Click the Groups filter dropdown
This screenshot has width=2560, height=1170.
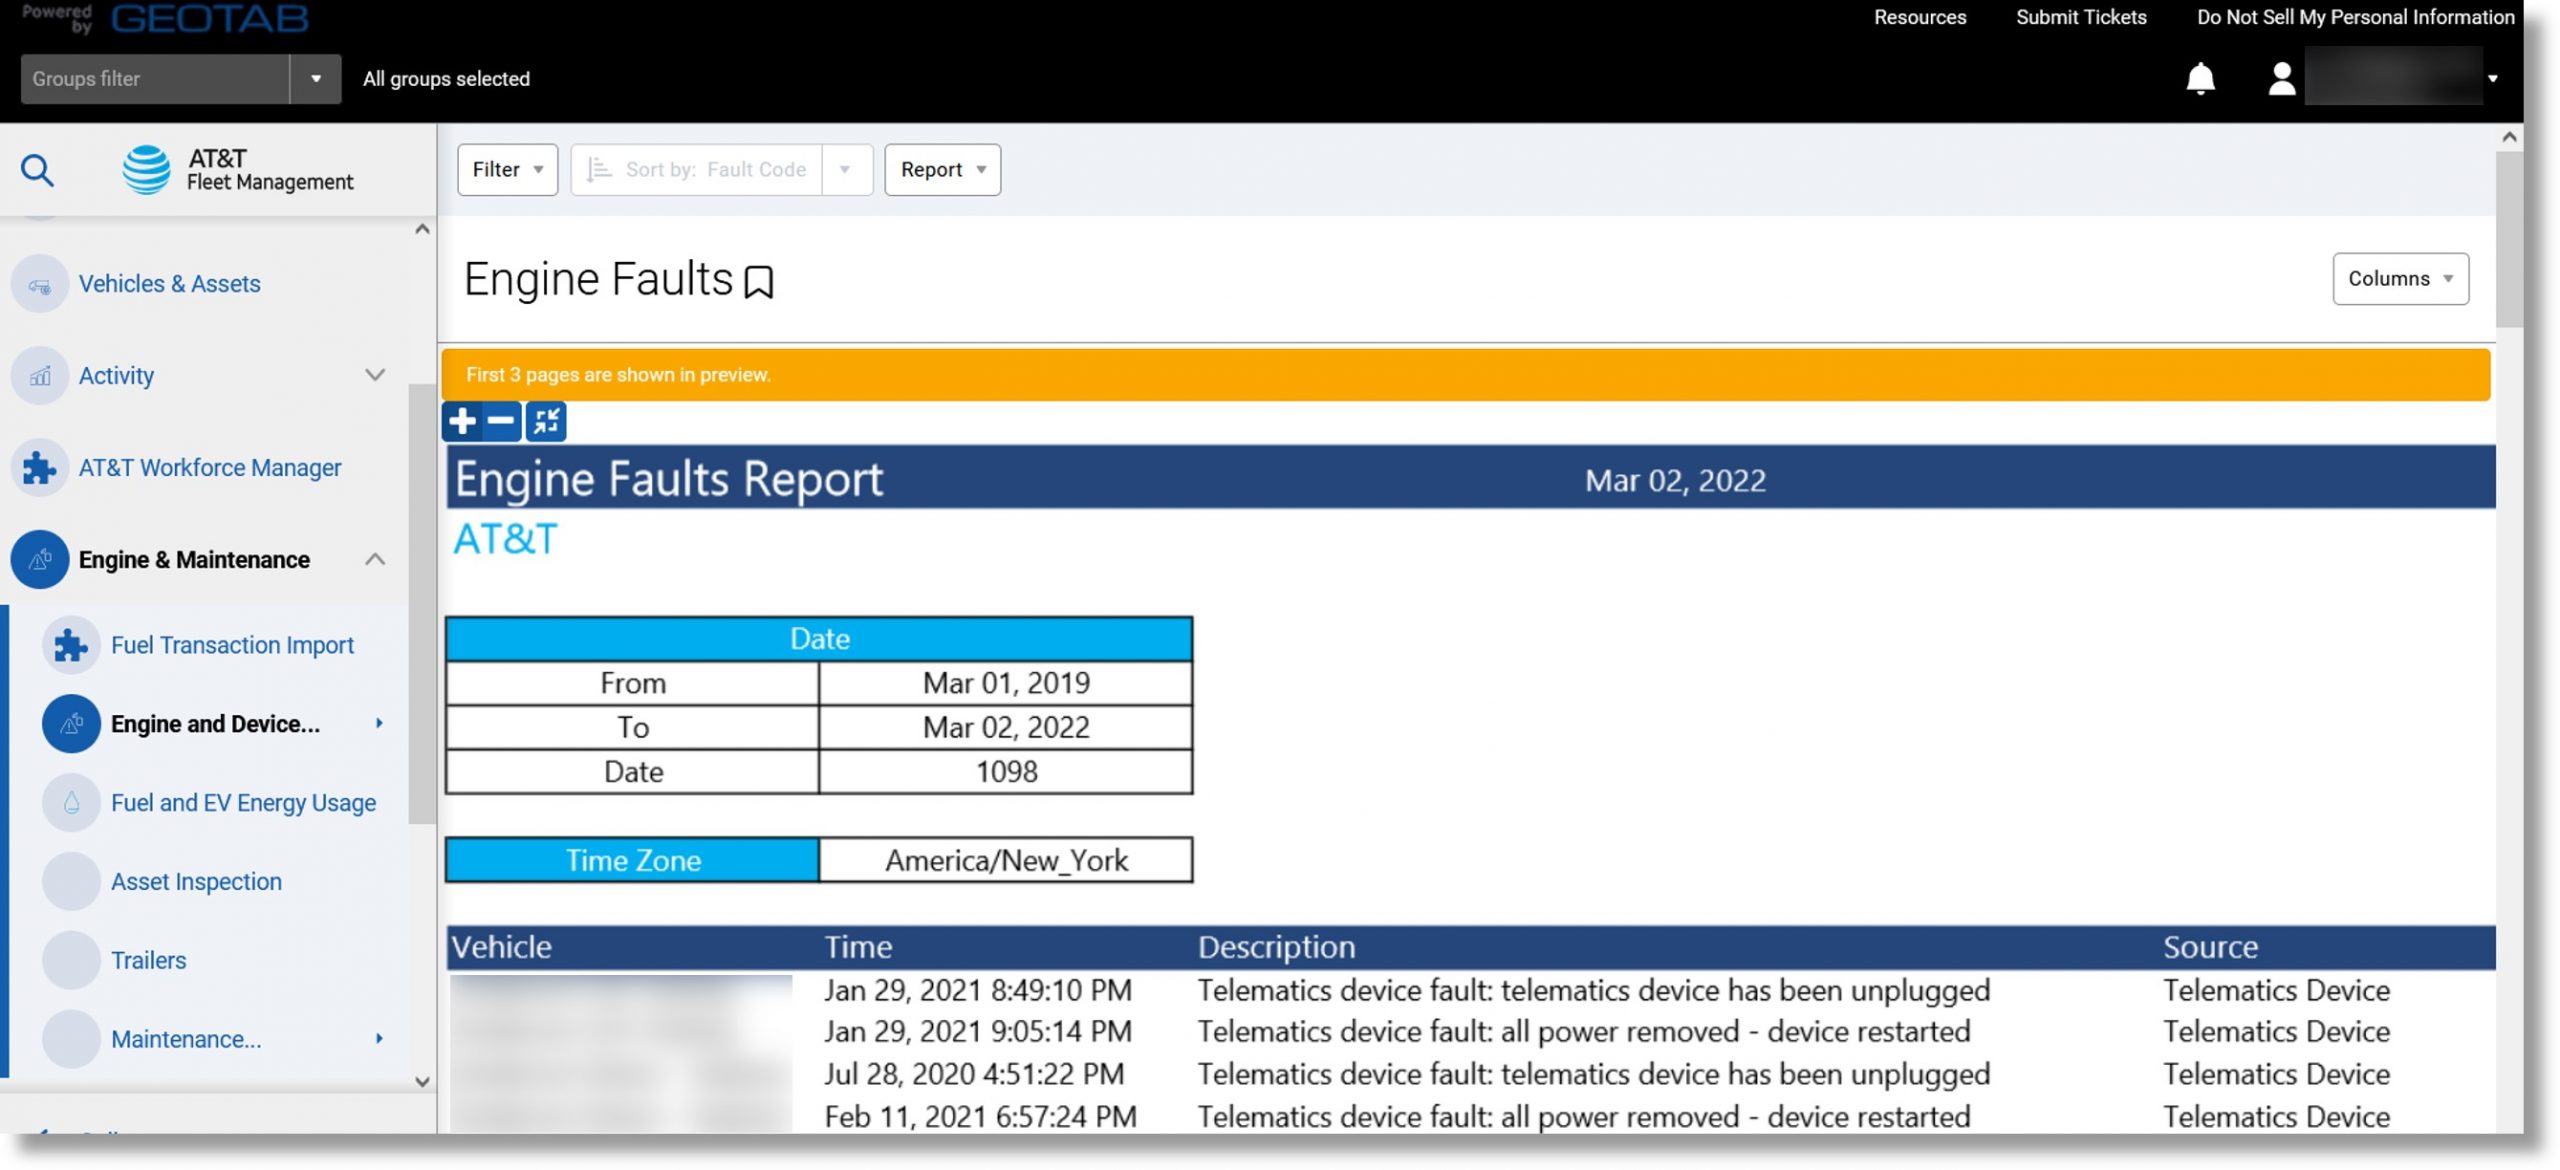[x=313, y=78]
